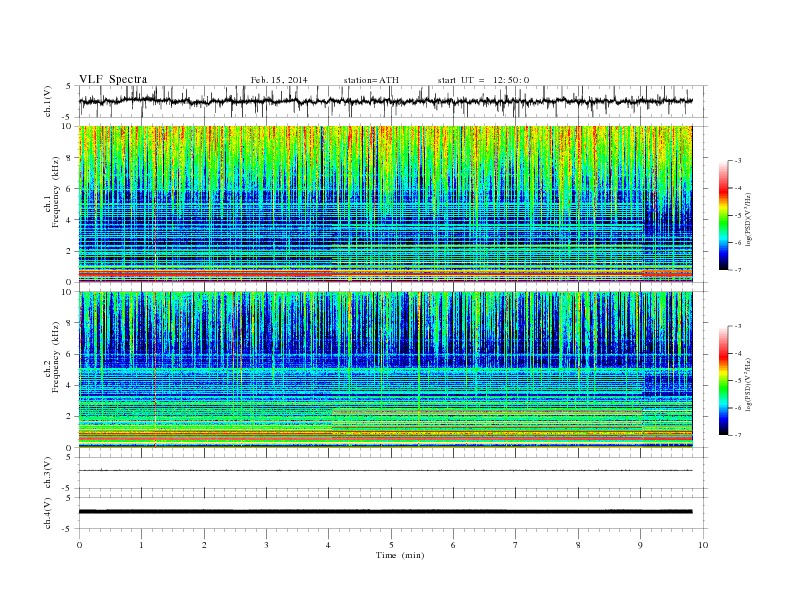Image resolution: width=792 pixels, height=612 pixels.
Task: Click time axis tick label "7"
Action: [x=516, y=545]
